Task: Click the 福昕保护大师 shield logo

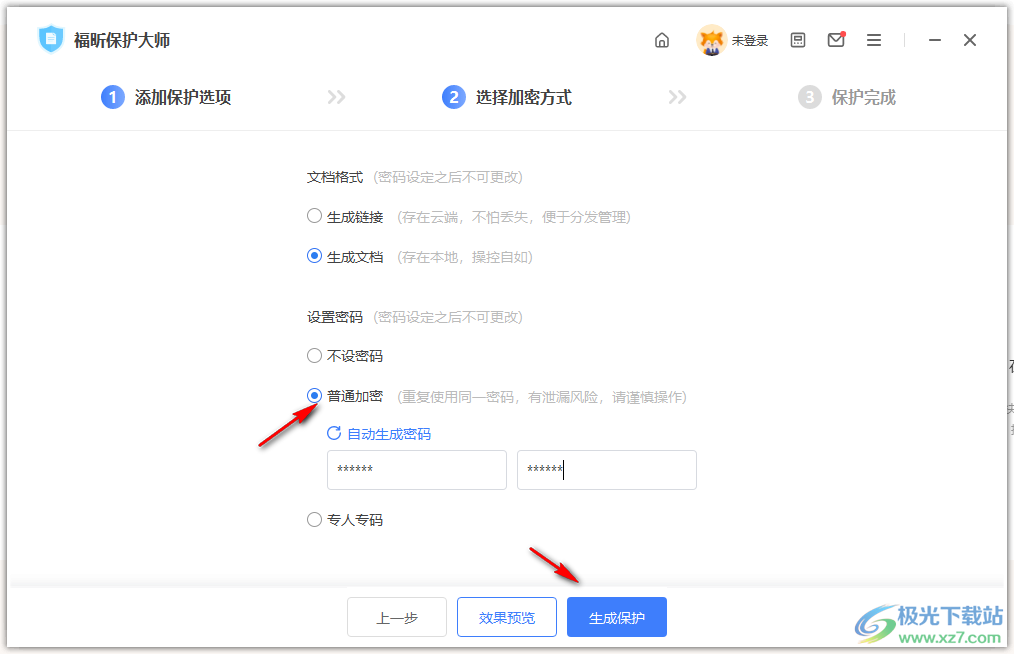Action: click(x=50, y=39)
